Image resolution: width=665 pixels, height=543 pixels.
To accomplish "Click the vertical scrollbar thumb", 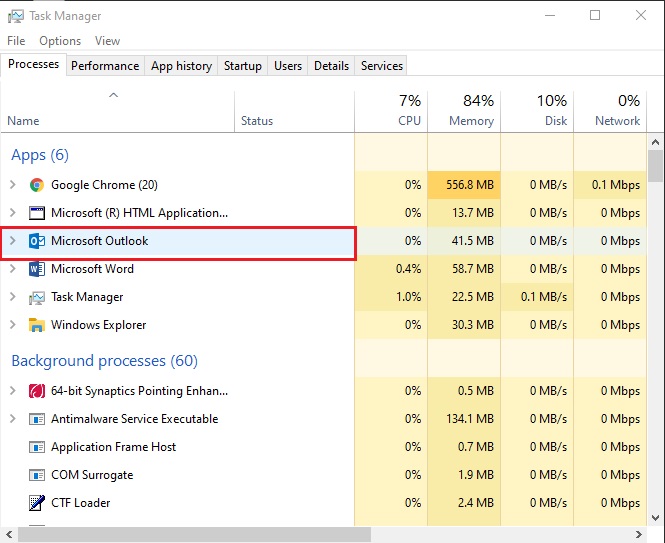I will click(655, 166).
